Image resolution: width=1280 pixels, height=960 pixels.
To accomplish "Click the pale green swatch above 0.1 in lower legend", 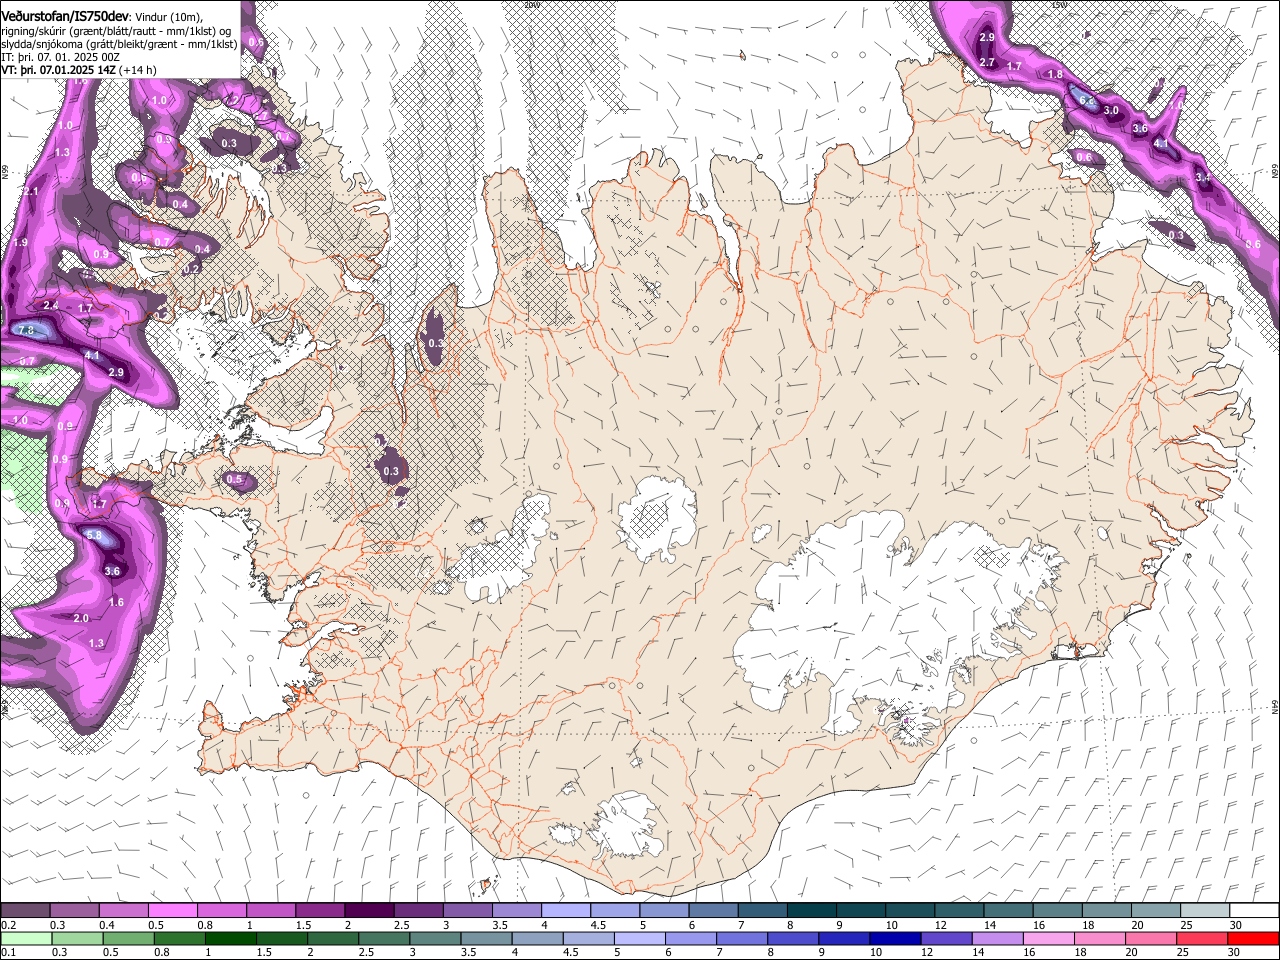I will [x=26, y=938].
